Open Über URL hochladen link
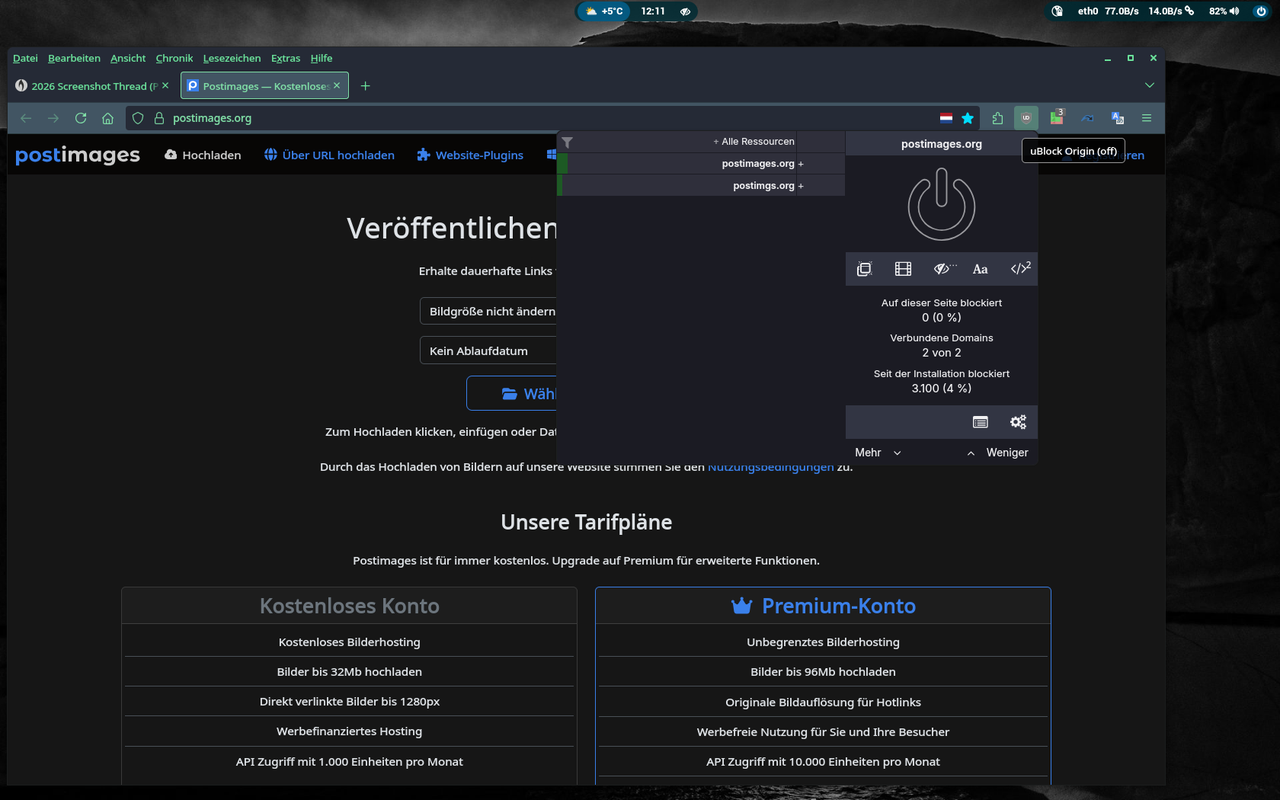The width and height of the screenshot is (1280, 800). click(329, 155)
